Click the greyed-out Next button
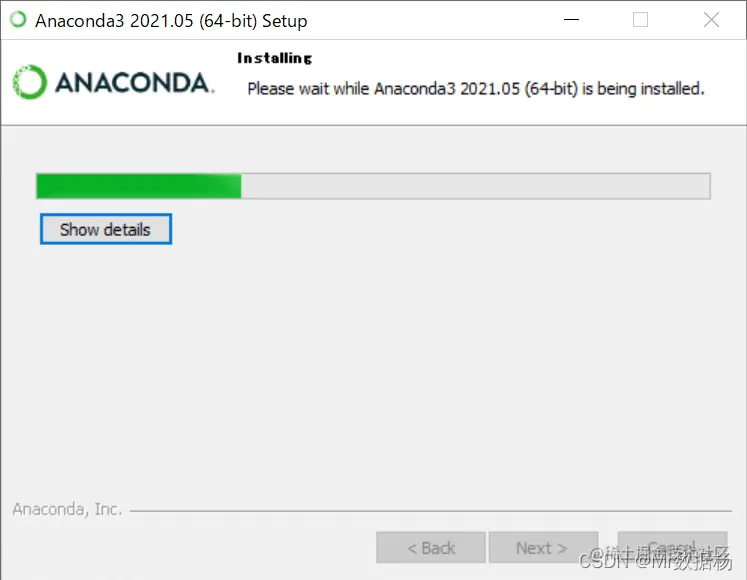 pyautogui.click(x=543, y=548)
